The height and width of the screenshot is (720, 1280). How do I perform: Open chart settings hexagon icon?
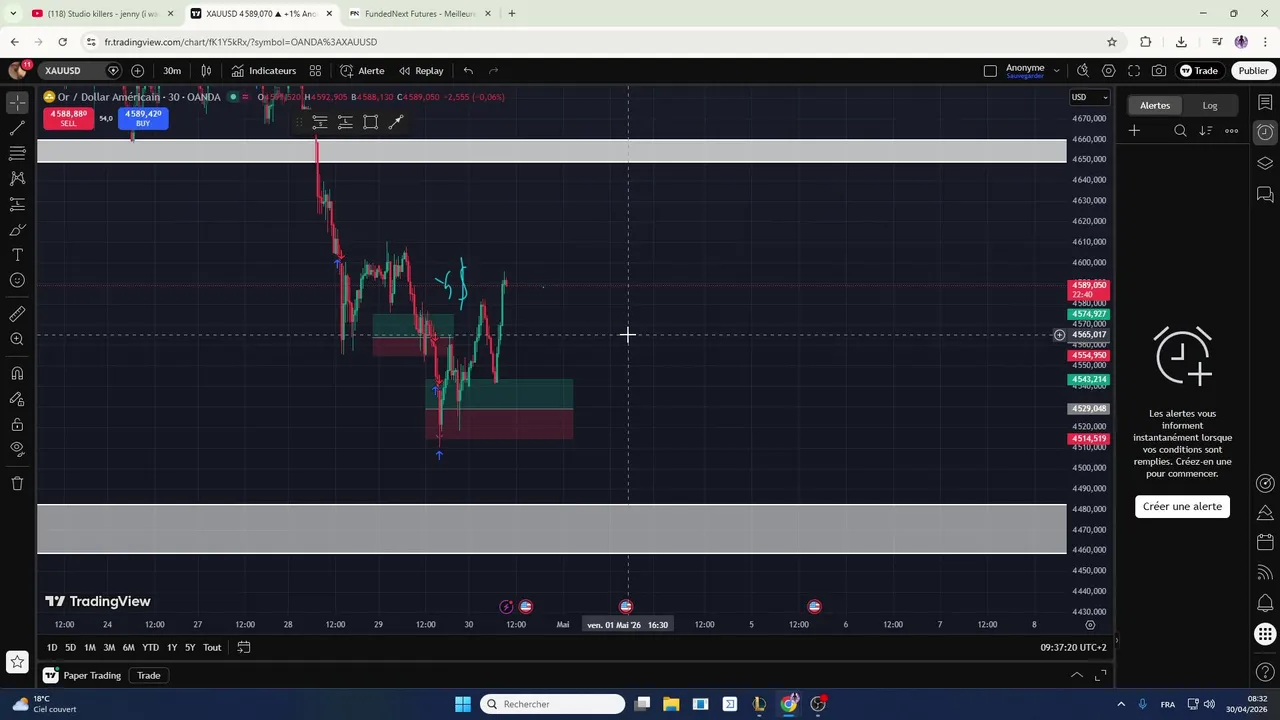[1108, 71]
